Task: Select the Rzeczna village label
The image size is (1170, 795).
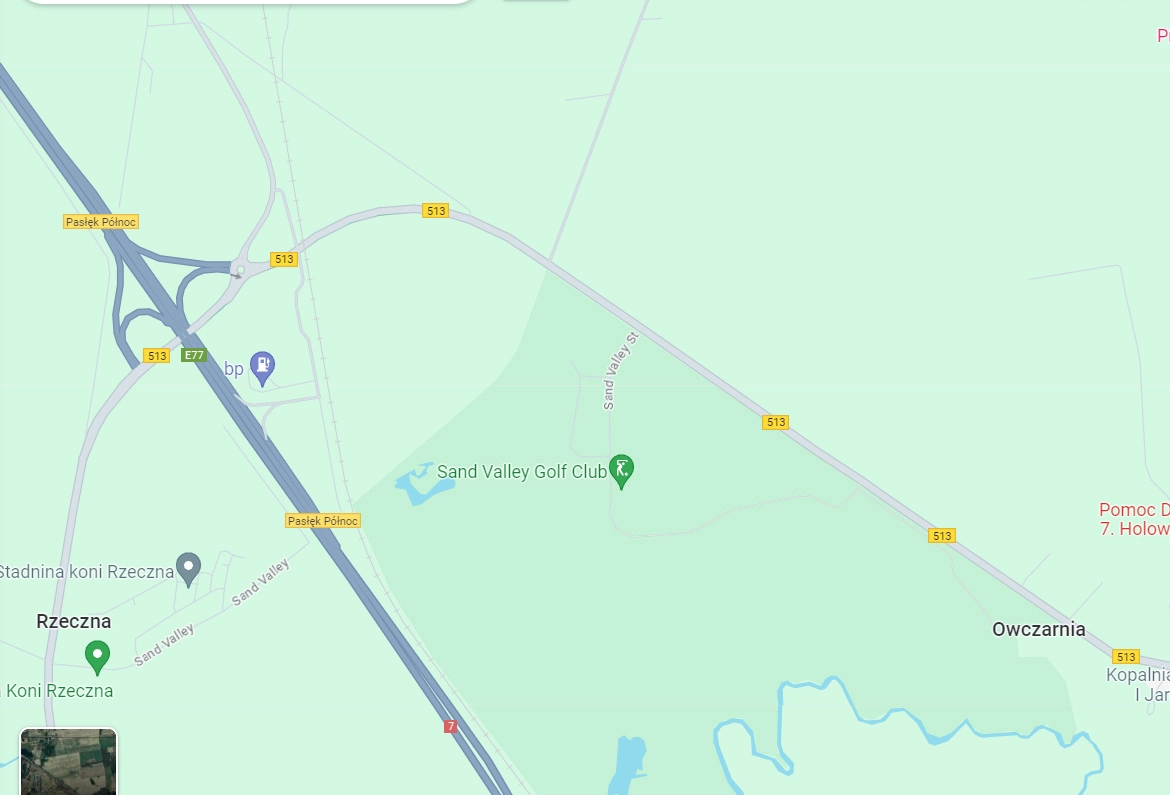Action: [74, 621]
